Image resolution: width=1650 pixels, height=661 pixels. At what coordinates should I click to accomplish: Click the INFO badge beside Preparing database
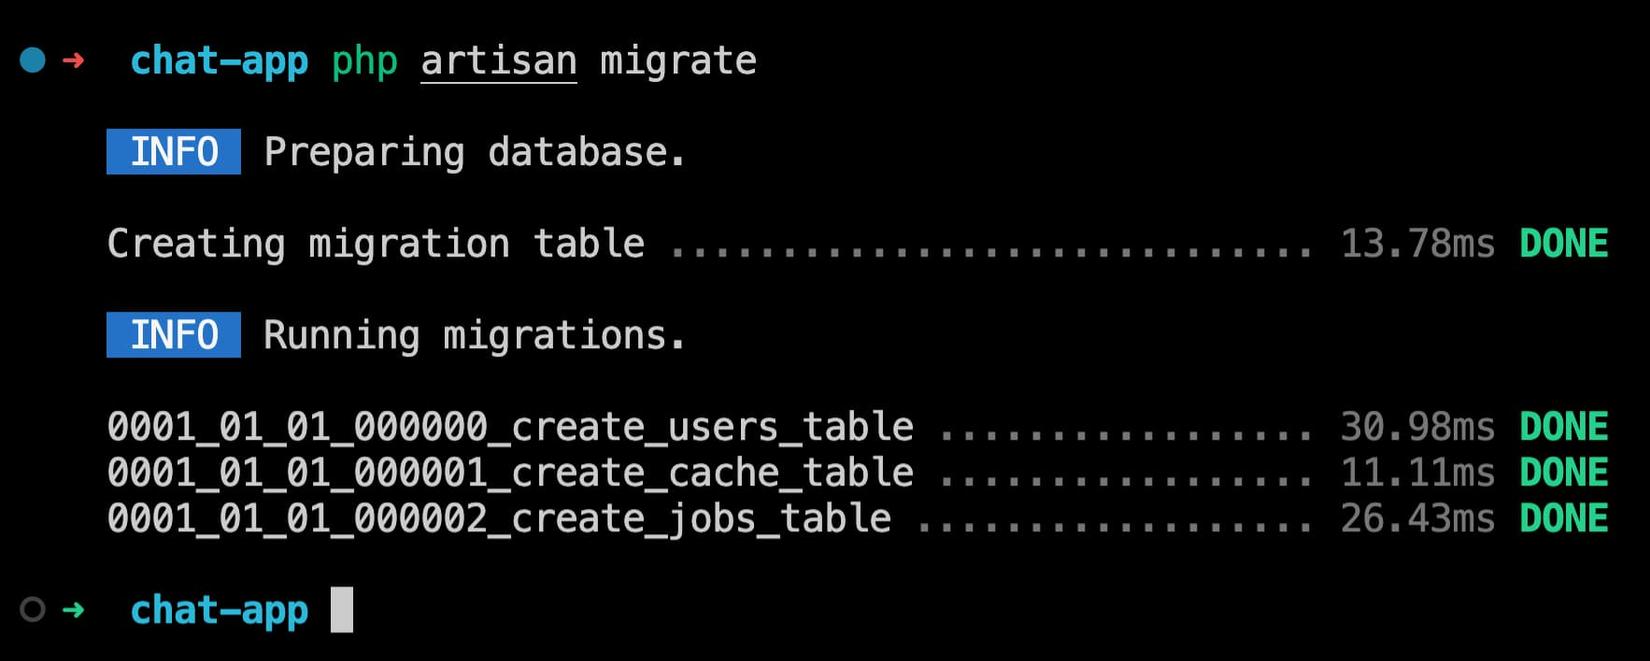174,152
